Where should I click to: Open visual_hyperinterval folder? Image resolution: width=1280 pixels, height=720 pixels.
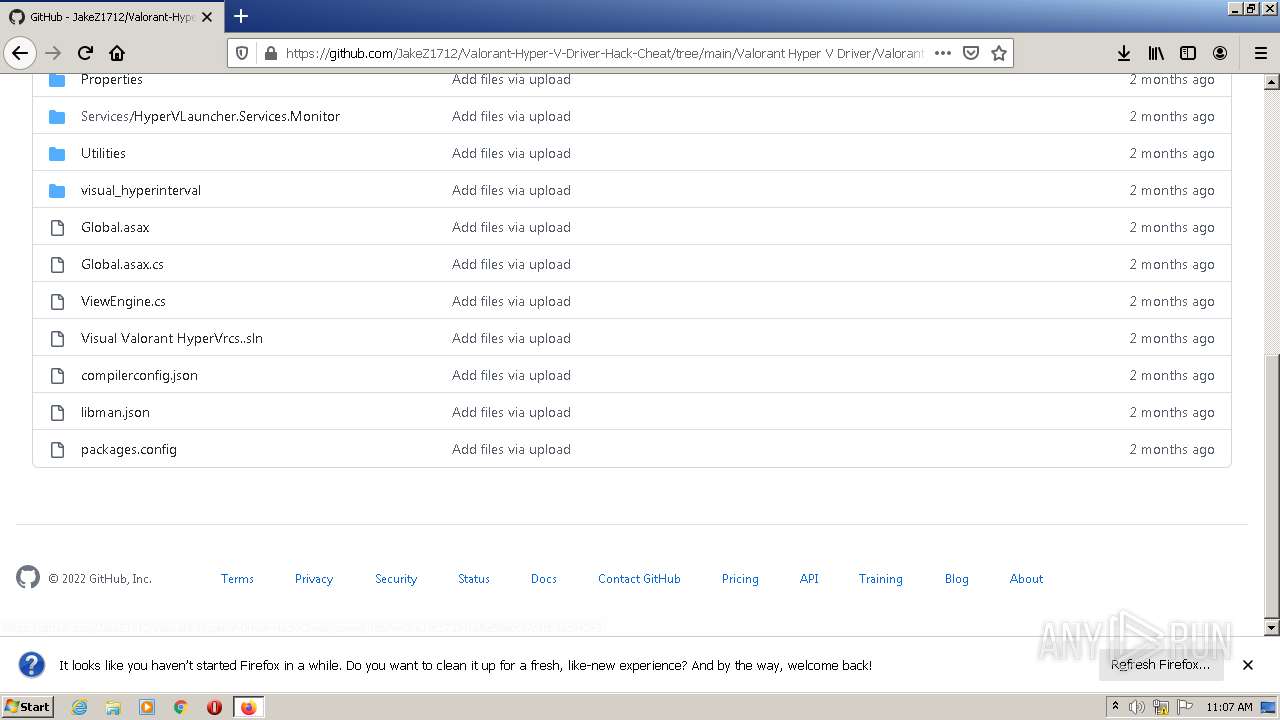point(141,190)
